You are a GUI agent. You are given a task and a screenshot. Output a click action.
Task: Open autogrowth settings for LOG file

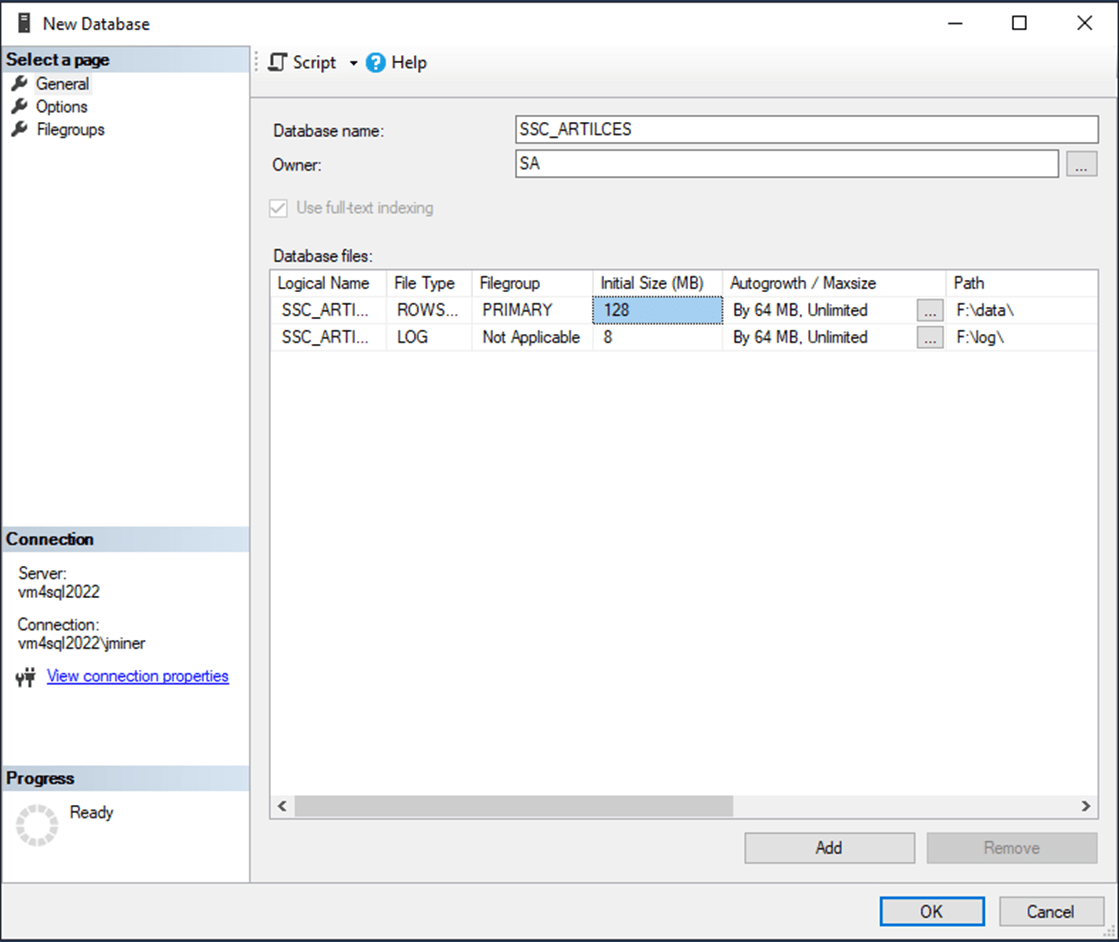(930, 338)
